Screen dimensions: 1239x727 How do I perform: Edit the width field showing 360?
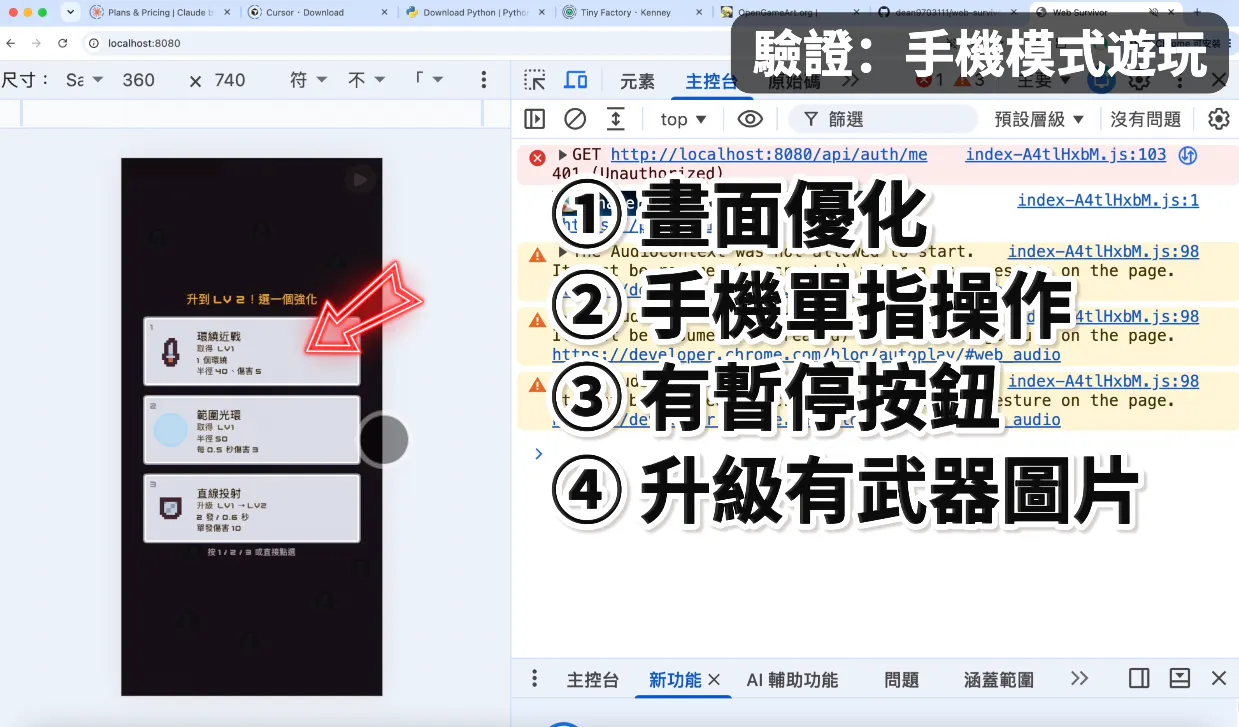click(x=139, y=80)
